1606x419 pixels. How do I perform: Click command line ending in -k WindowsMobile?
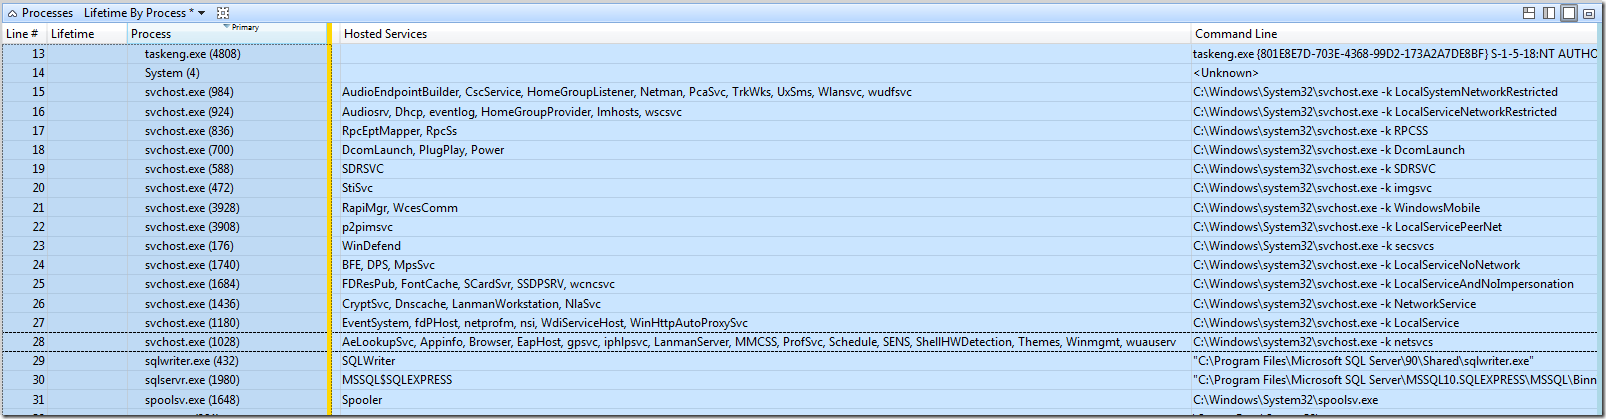(1337, 208)
